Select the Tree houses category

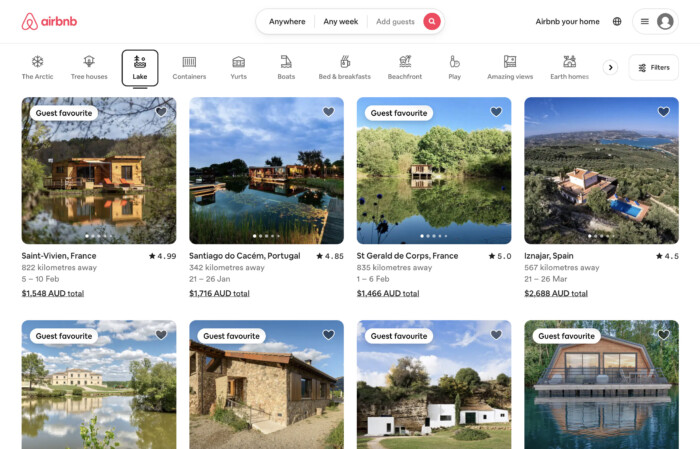[x=89, y=67]
